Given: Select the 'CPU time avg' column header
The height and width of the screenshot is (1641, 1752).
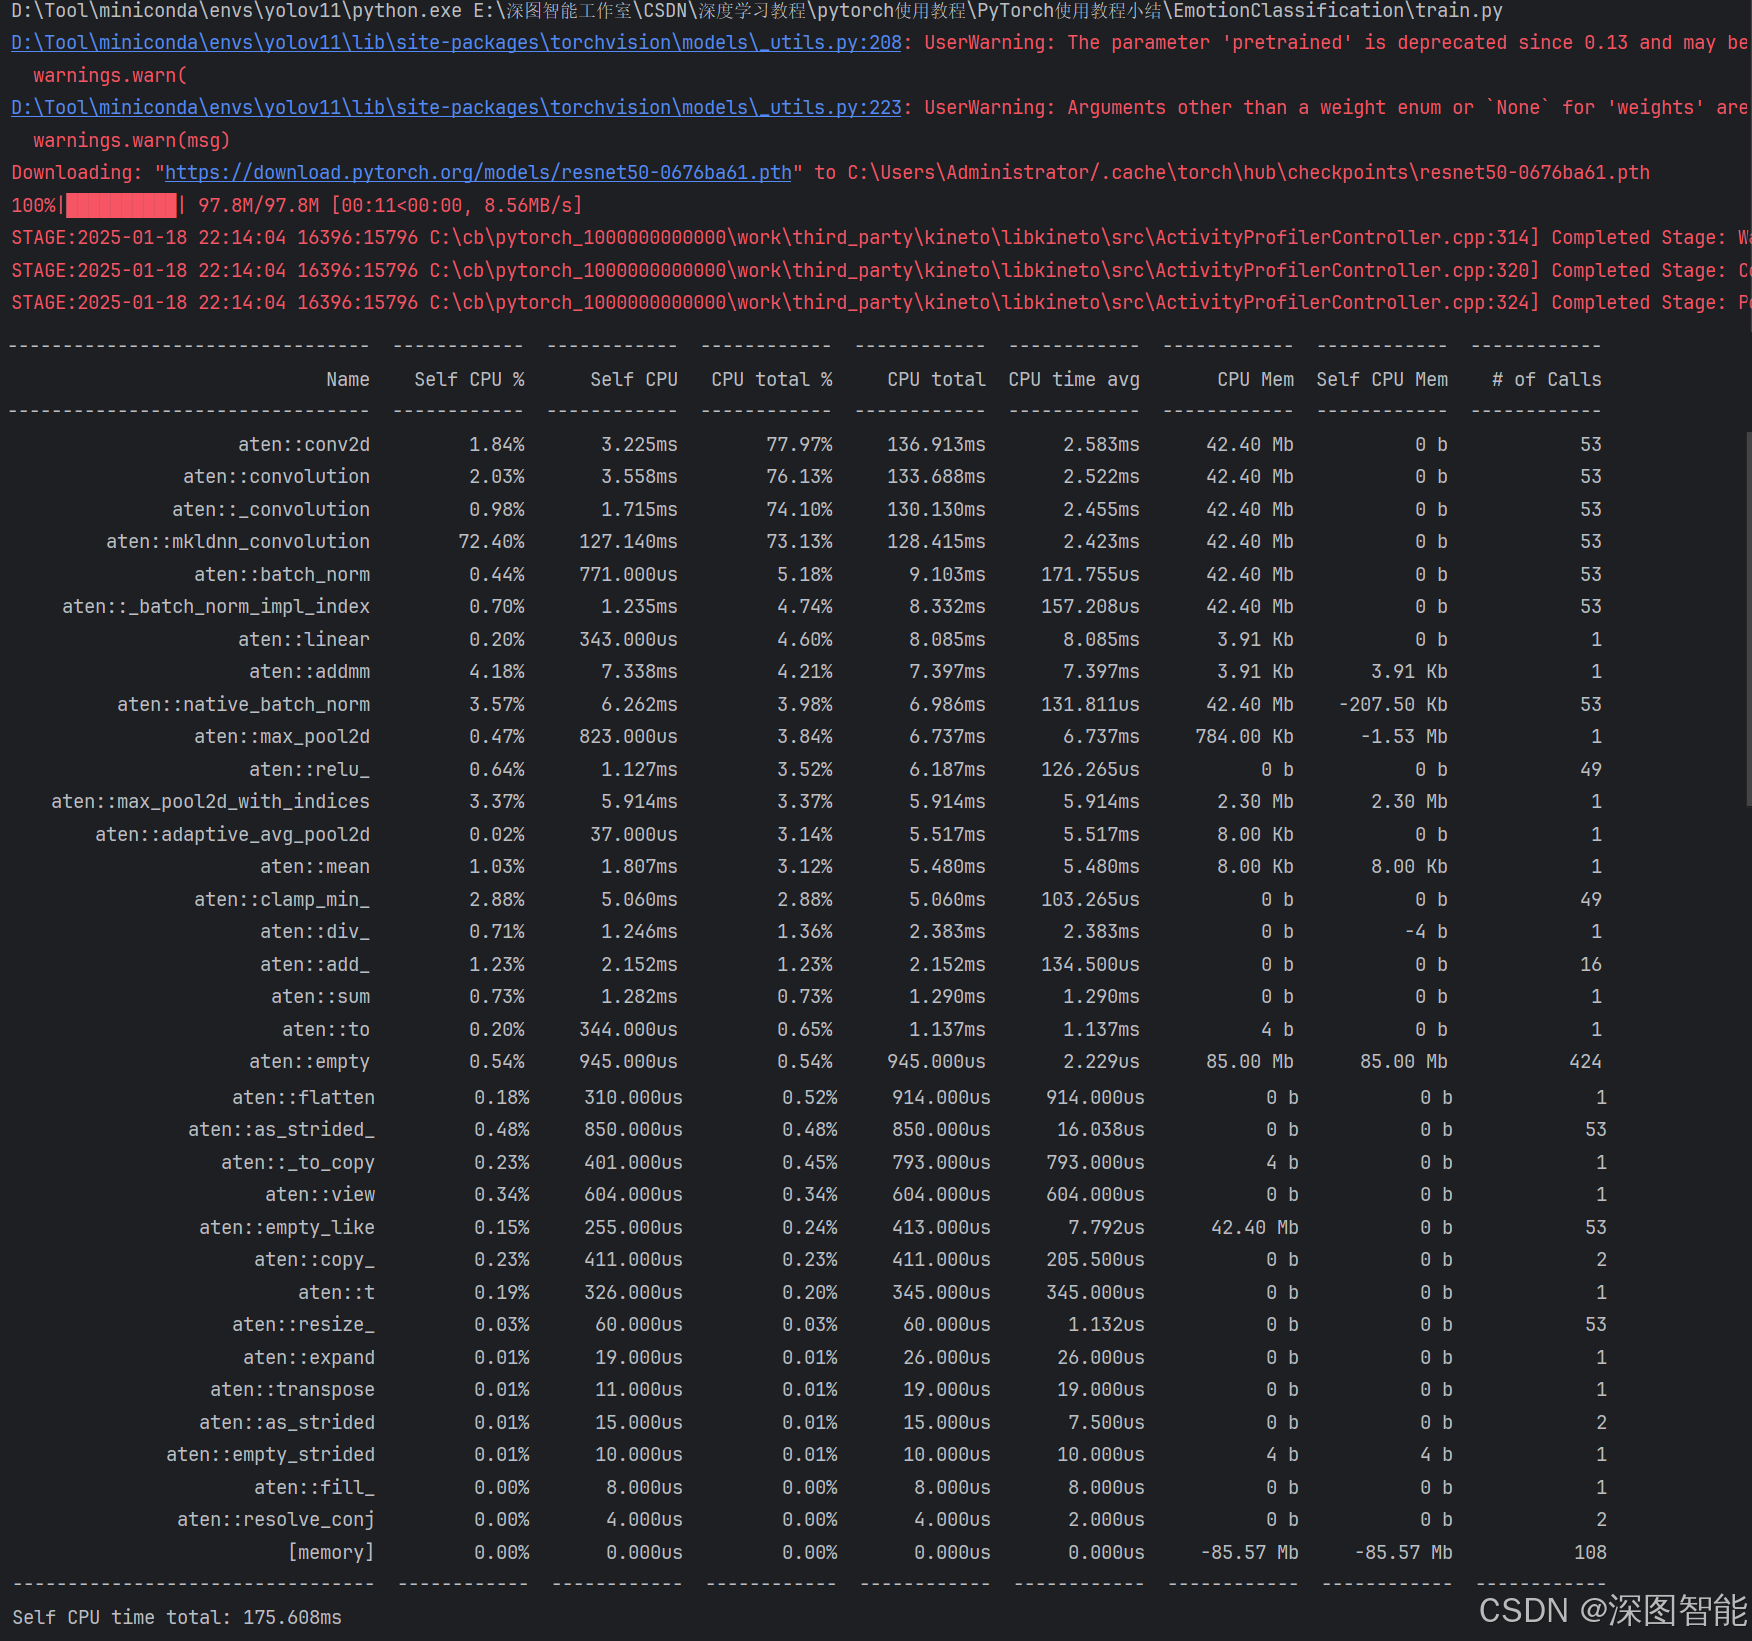Looking at the screenshot, I should (1074, 380).
